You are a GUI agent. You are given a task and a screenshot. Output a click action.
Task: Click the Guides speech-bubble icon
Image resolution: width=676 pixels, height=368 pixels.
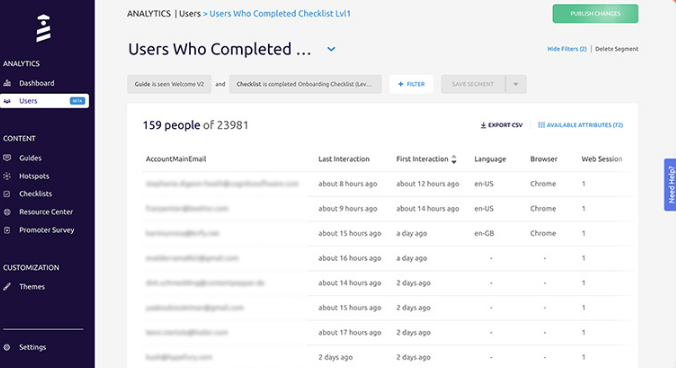click(x=7, y=158)
